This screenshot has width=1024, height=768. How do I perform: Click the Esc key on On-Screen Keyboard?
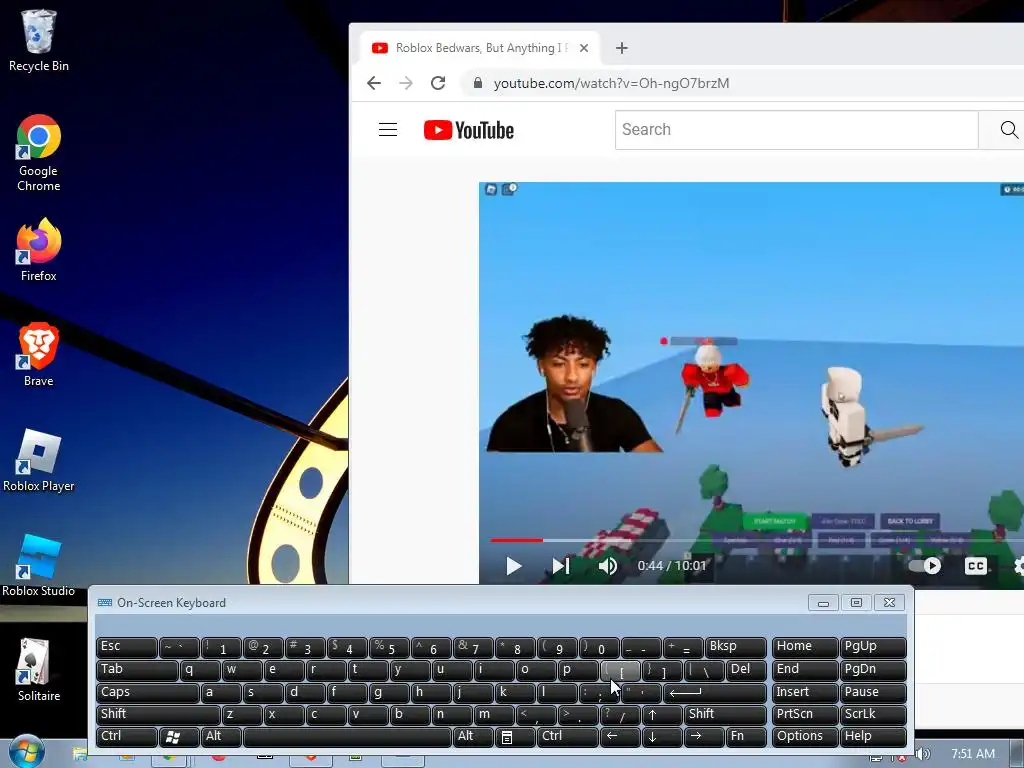coord(127,647)
